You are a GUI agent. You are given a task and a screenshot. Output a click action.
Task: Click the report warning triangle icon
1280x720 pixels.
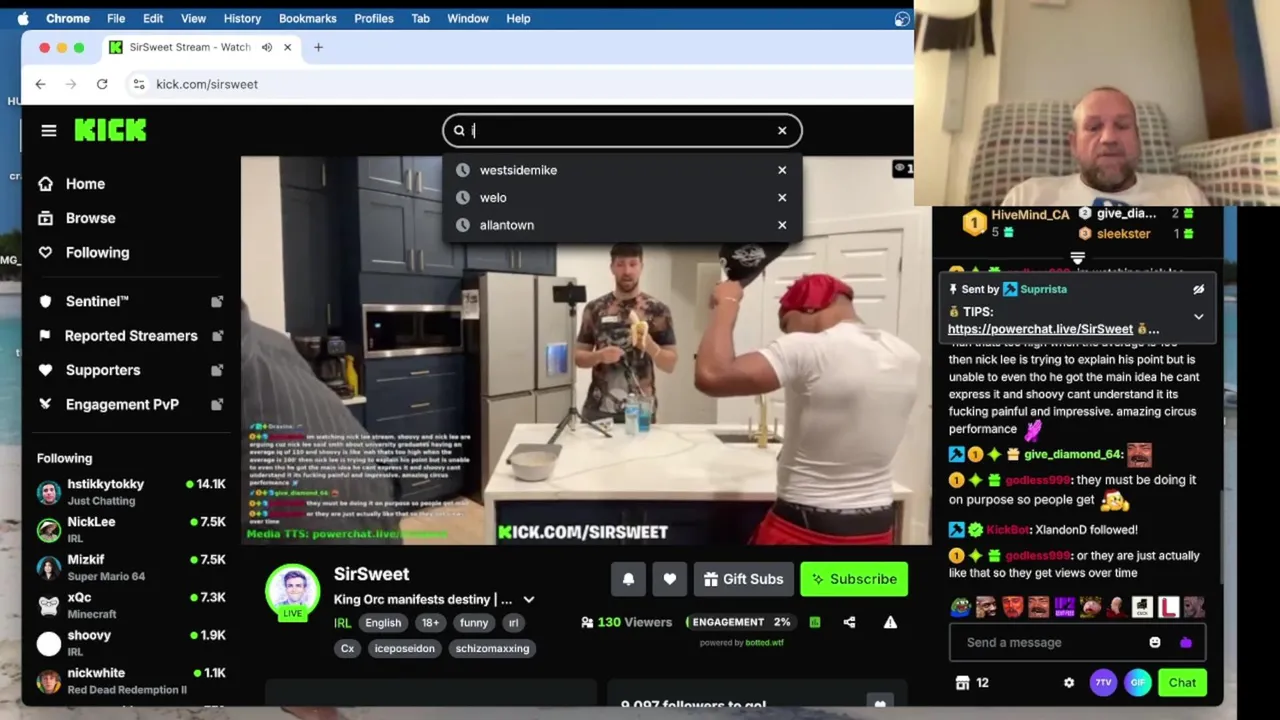coord(890,623)
